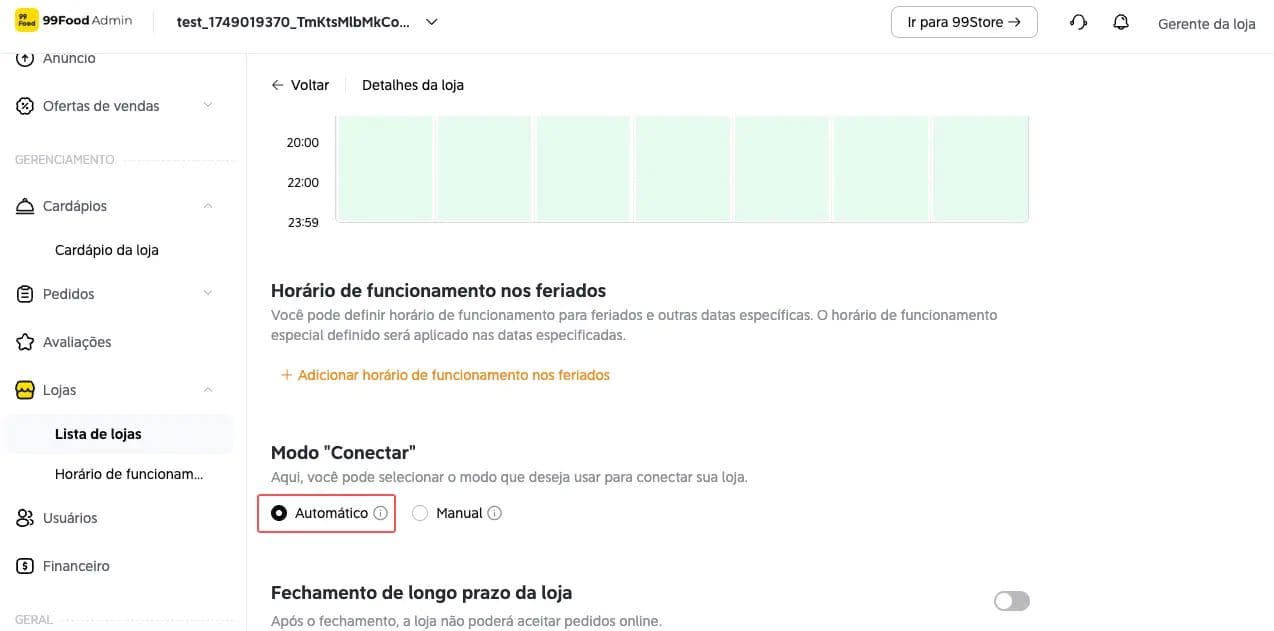The height and width of the screenshot is (631, 1274).
Task: Click the Horário de funcionamento nos feriados heading
Action: pos(439,291)
